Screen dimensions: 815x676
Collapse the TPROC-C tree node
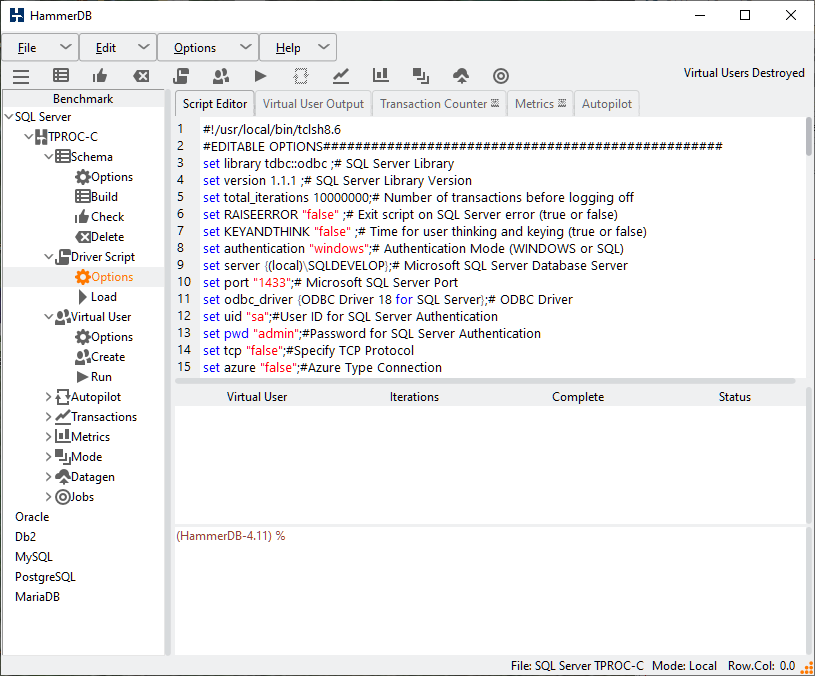(x=29, y=137)
